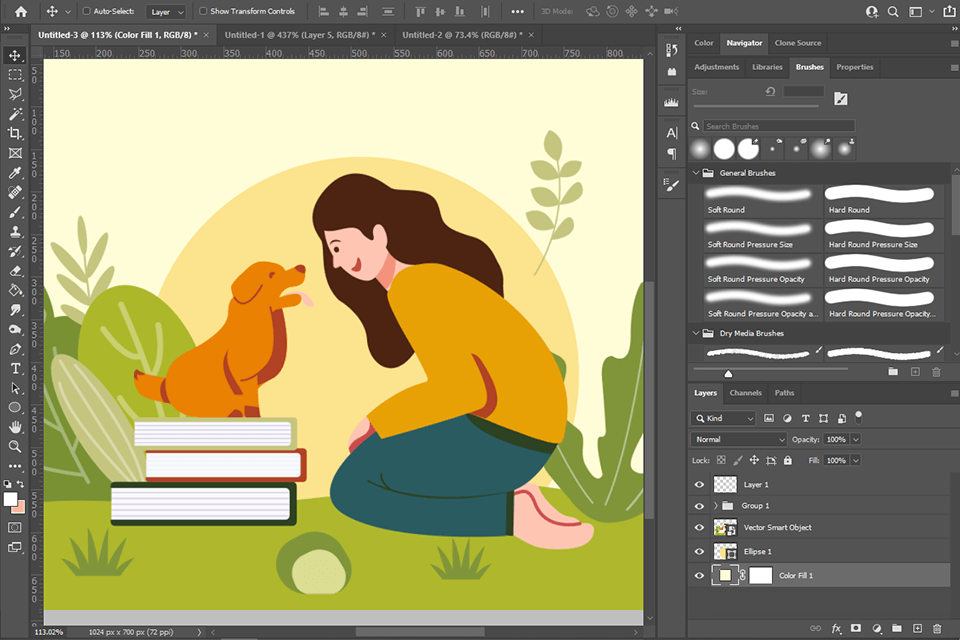Enable the Auto-Select checkbox
Screen dimensions: 960x640
point(86,11)
